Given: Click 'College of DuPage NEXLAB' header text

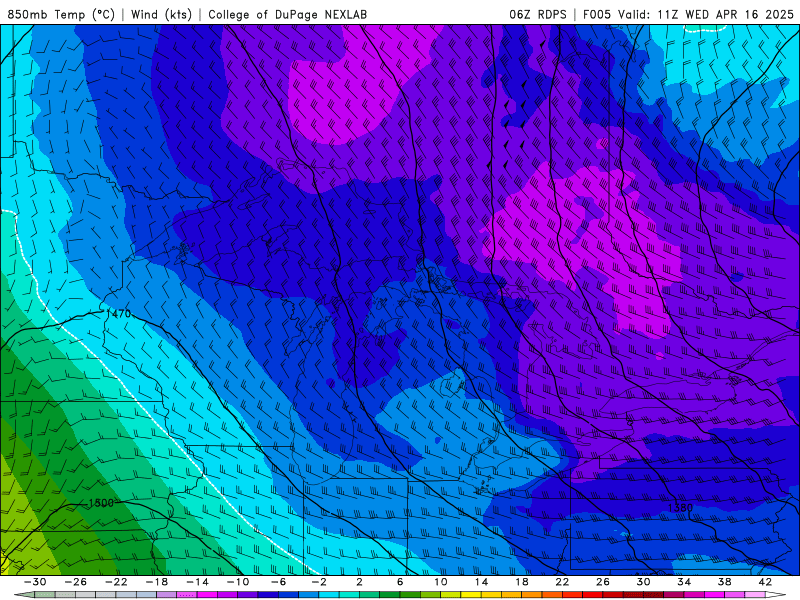Looking at the screenshot, I should [x=287, y=15].
